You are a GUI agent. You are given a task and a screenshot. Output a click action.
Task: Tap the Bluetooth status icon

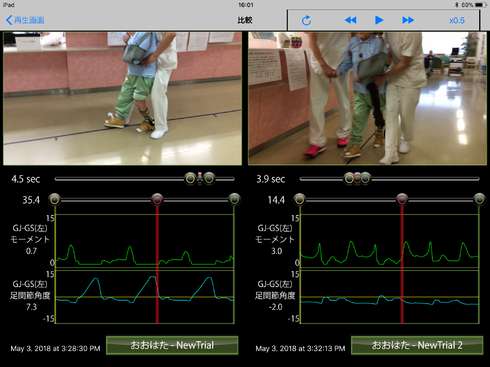coord(457,5)
